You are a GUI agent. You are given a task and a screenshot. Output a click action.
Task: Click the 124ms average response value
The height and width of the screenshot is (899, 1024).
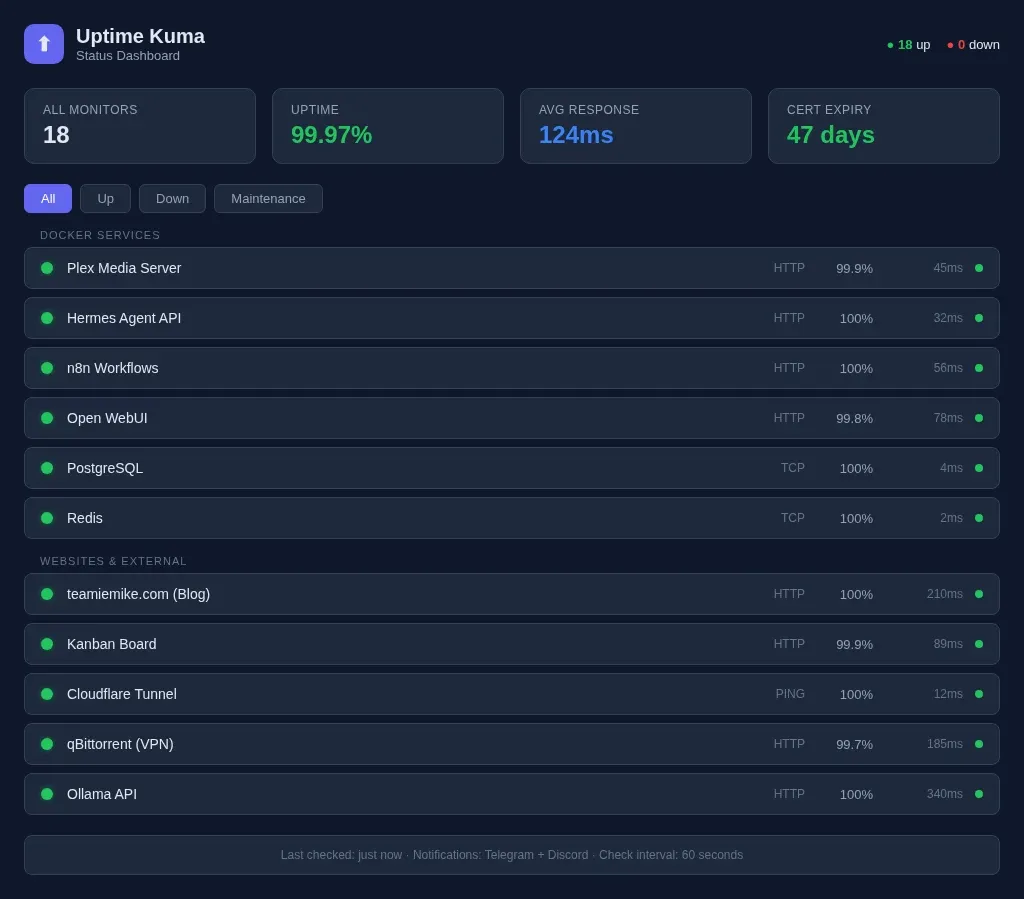coord(576,134)
